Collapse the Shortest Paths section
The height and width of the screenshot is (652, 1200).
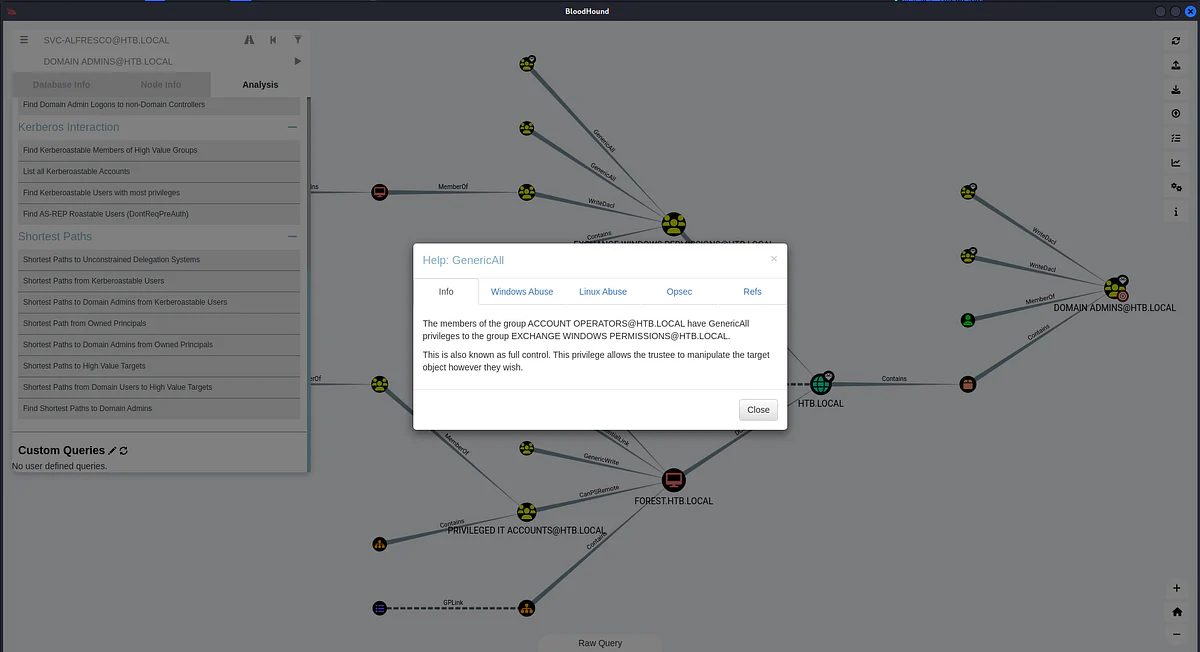coord(292,237)
